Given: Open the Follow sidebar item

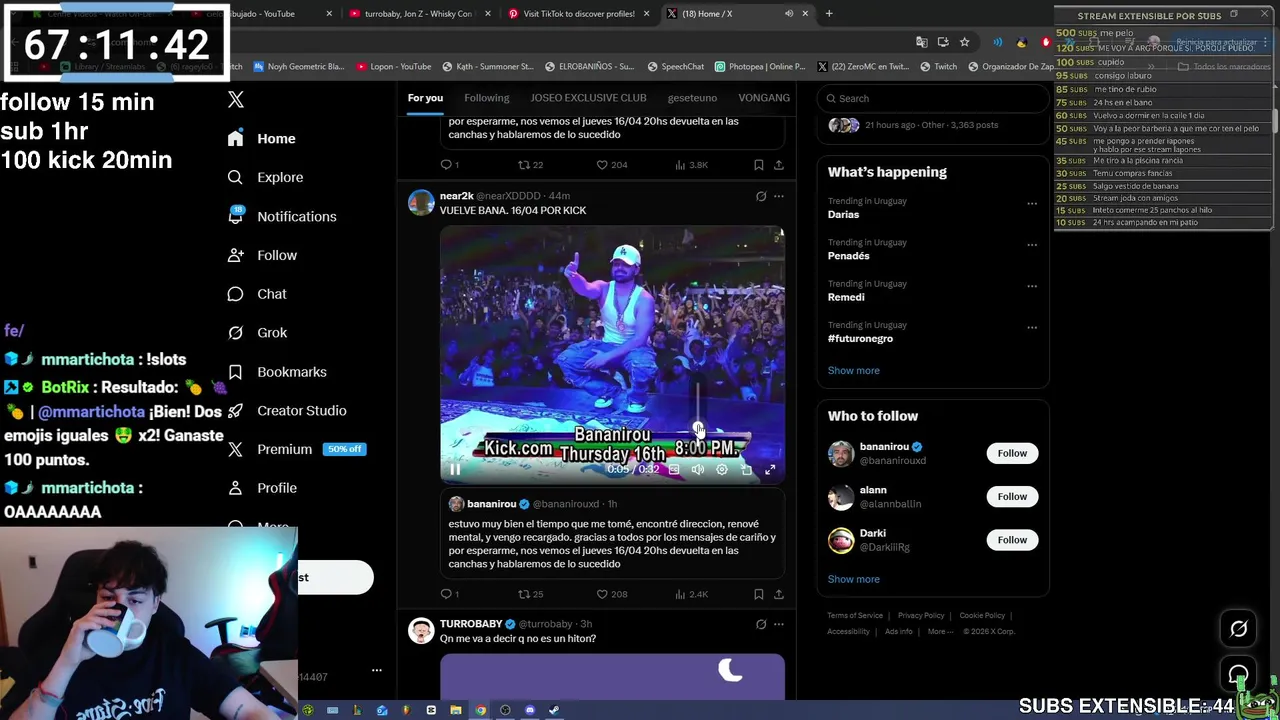Looking at the screenshot, I should 261,255.
